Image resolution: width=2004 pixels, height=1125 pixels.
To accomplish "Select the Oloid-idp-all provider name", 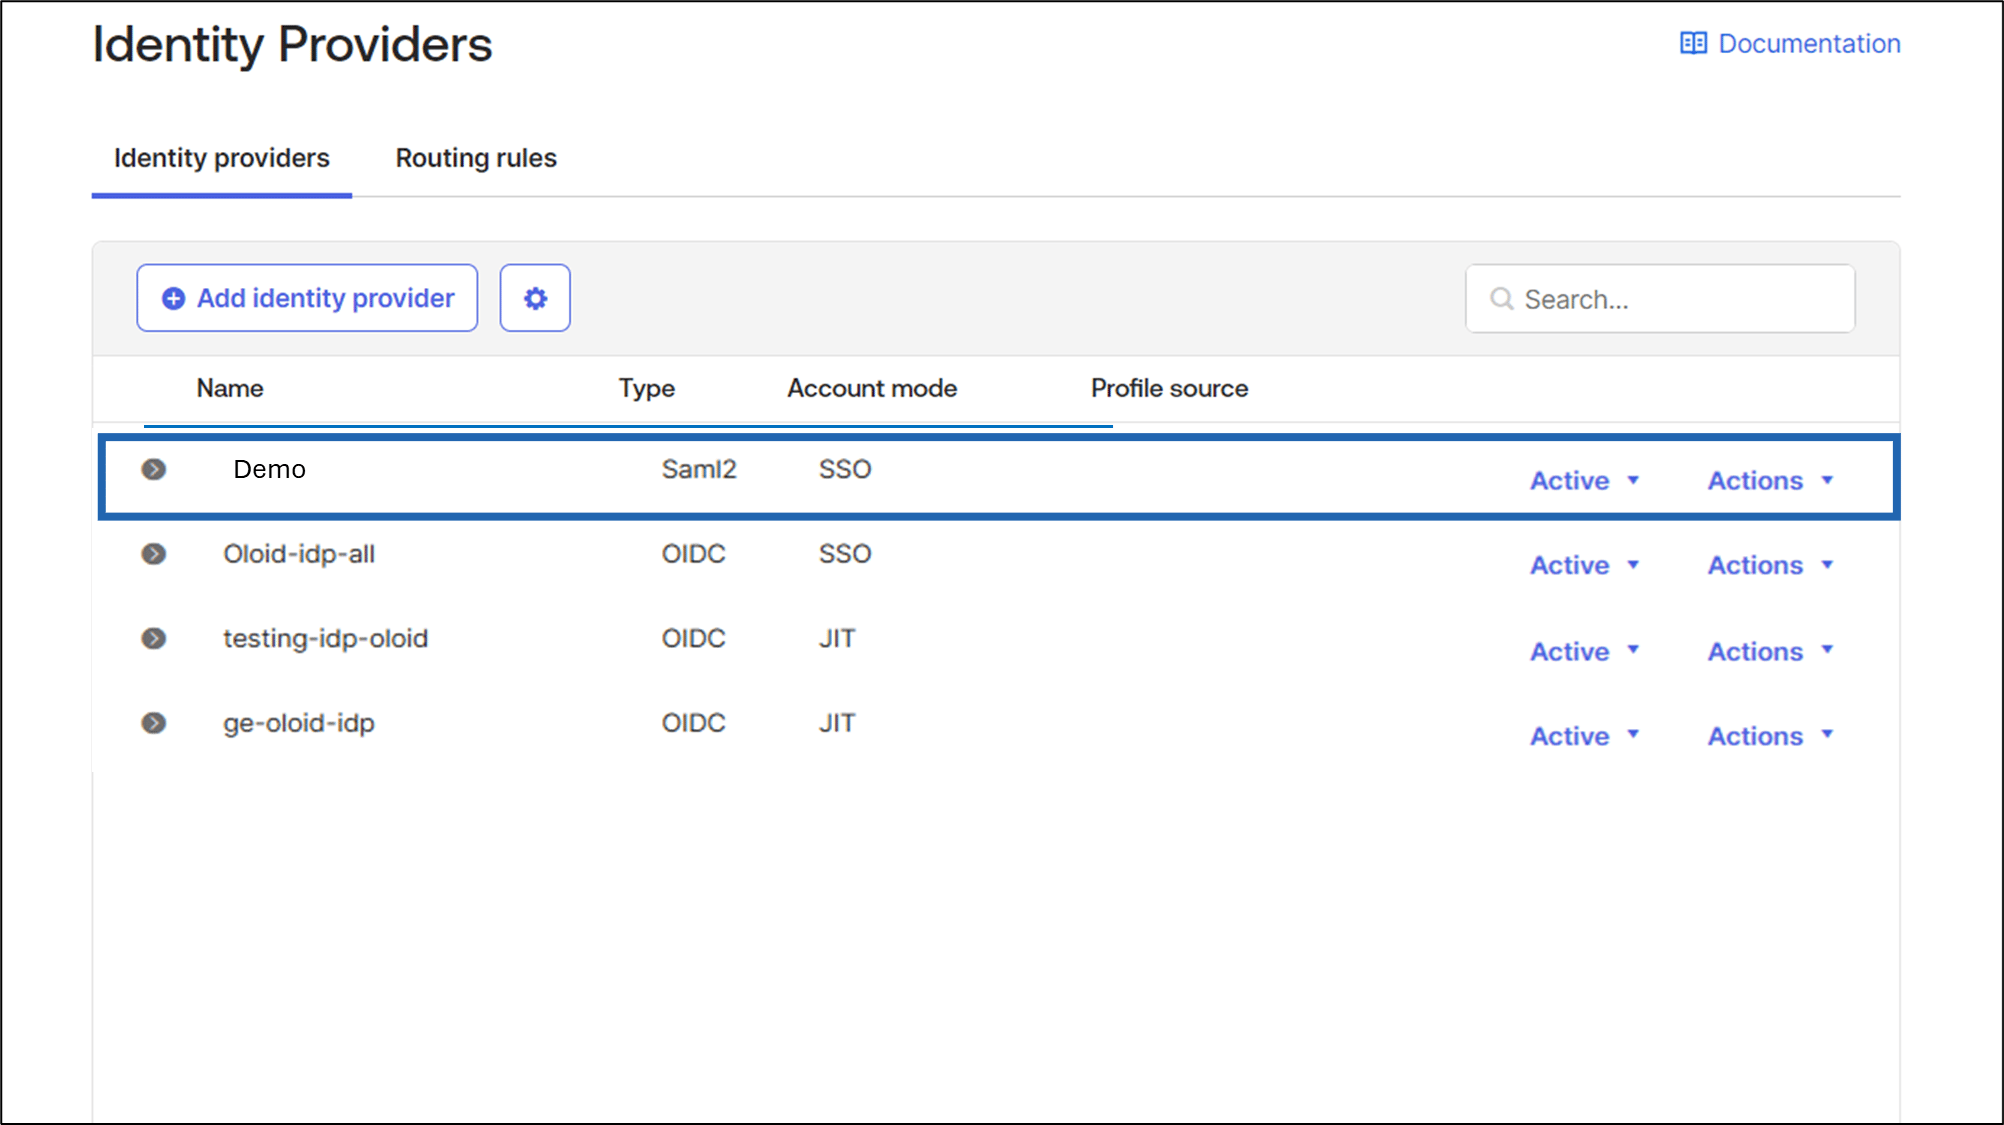I will tap(299, 554).
